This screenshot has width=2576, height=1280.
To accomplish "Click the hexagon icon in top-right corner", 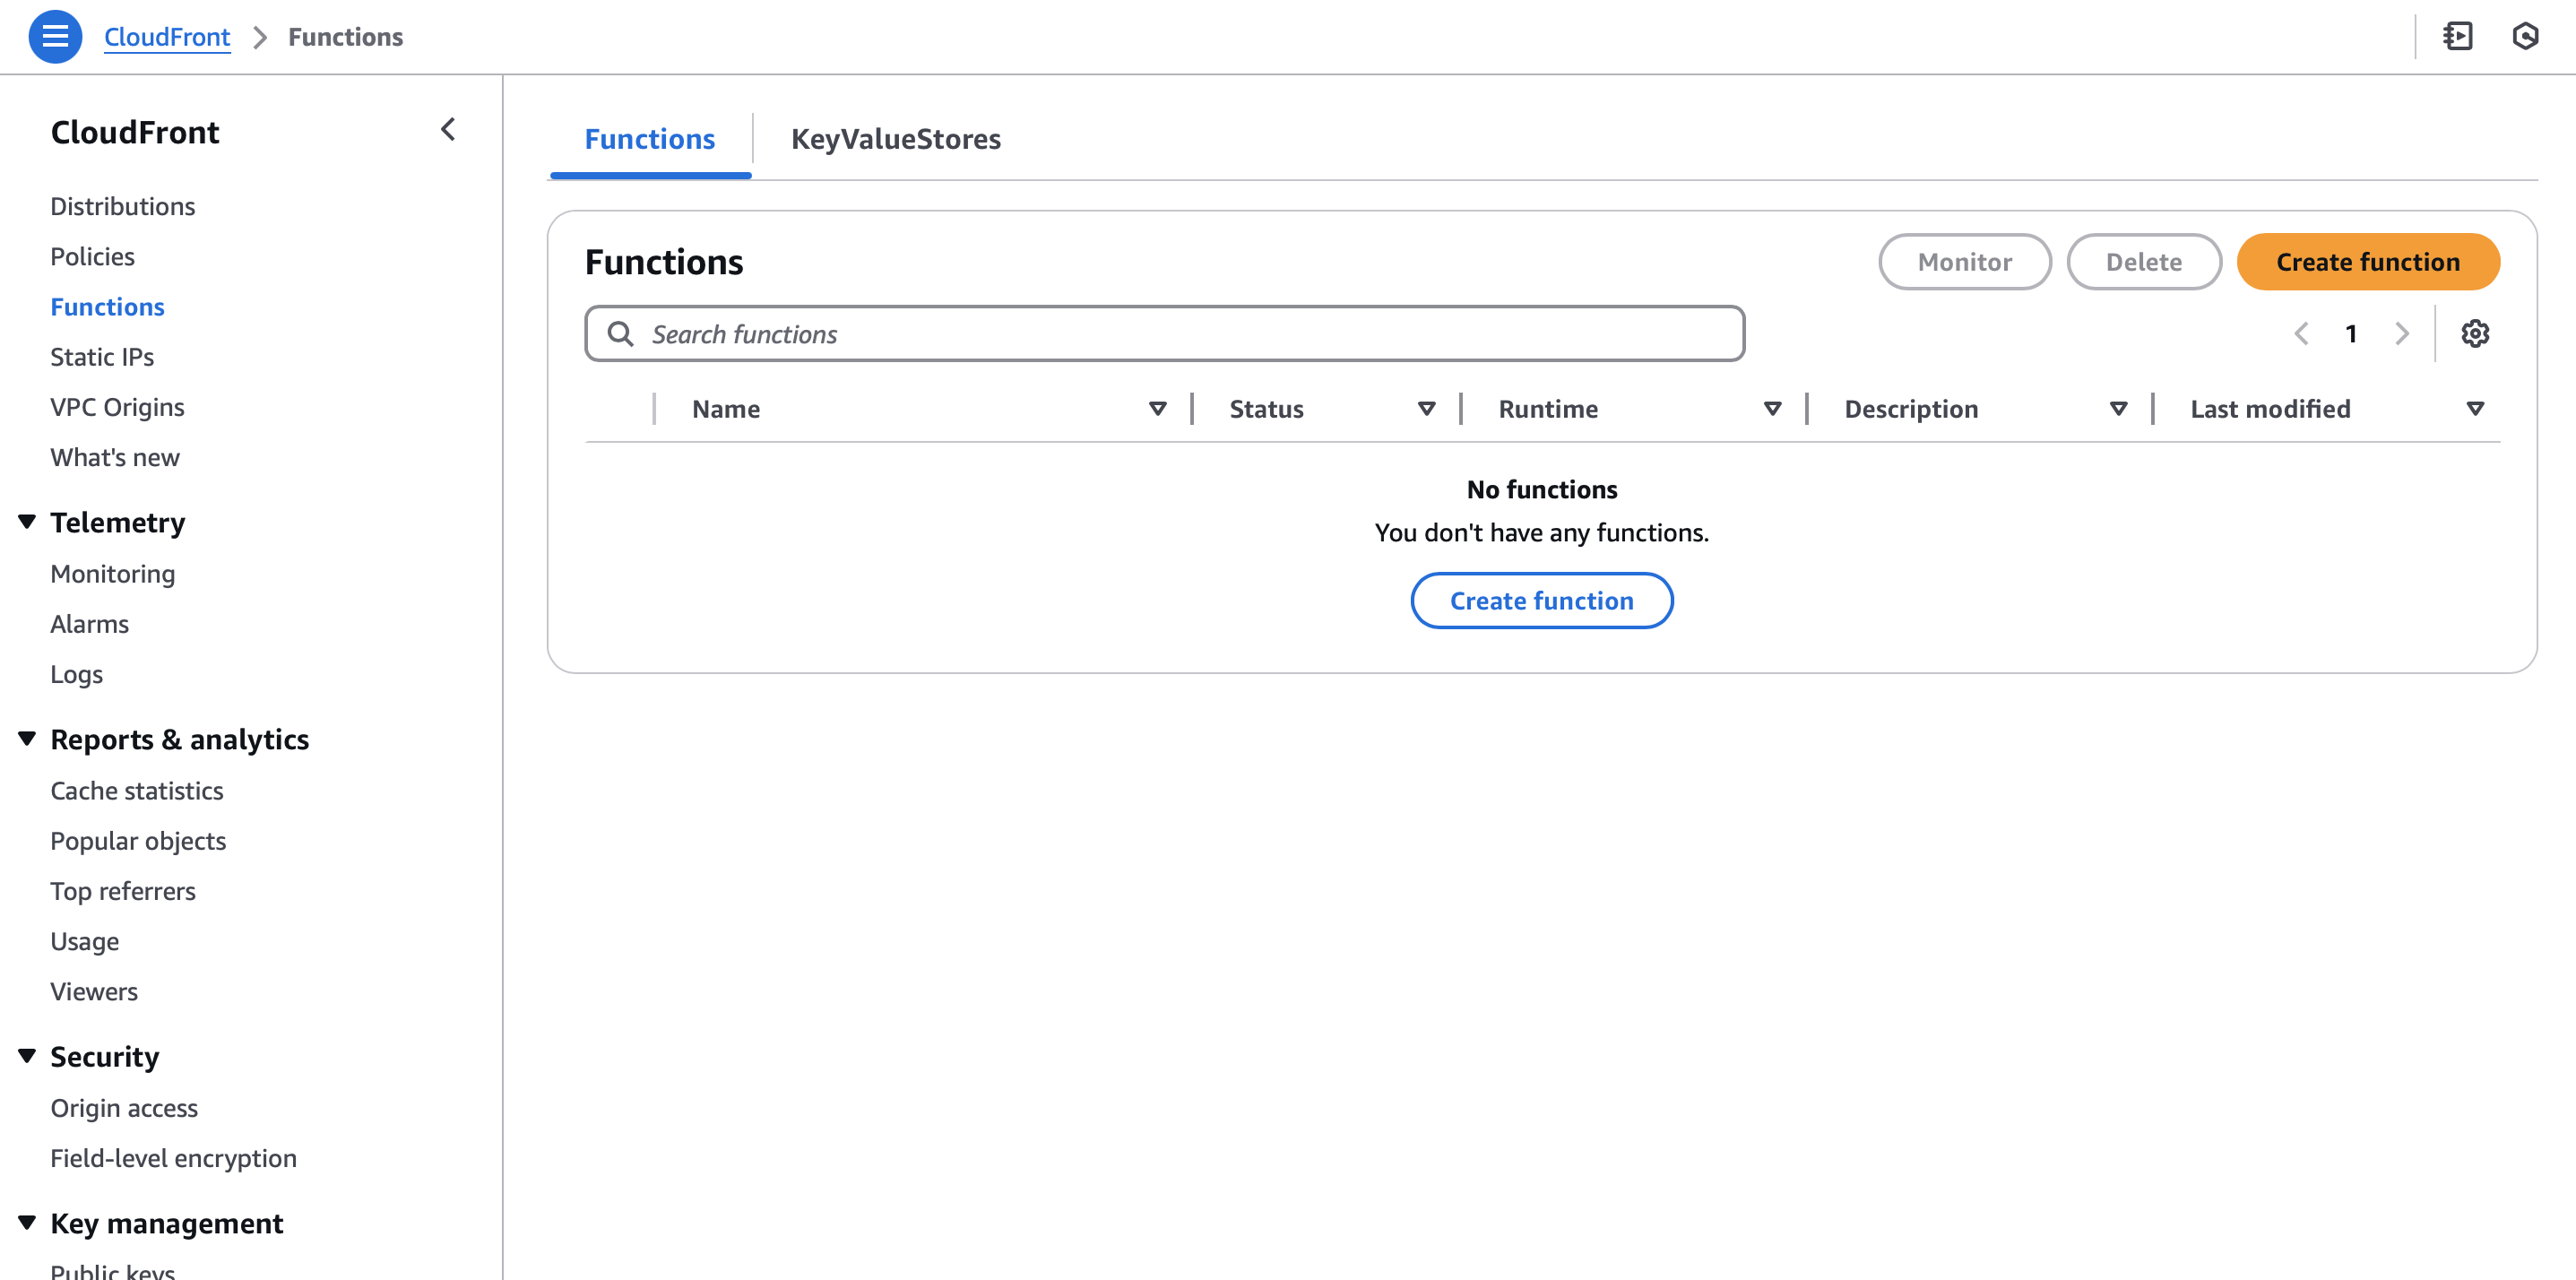I will tap(2525, 37).
